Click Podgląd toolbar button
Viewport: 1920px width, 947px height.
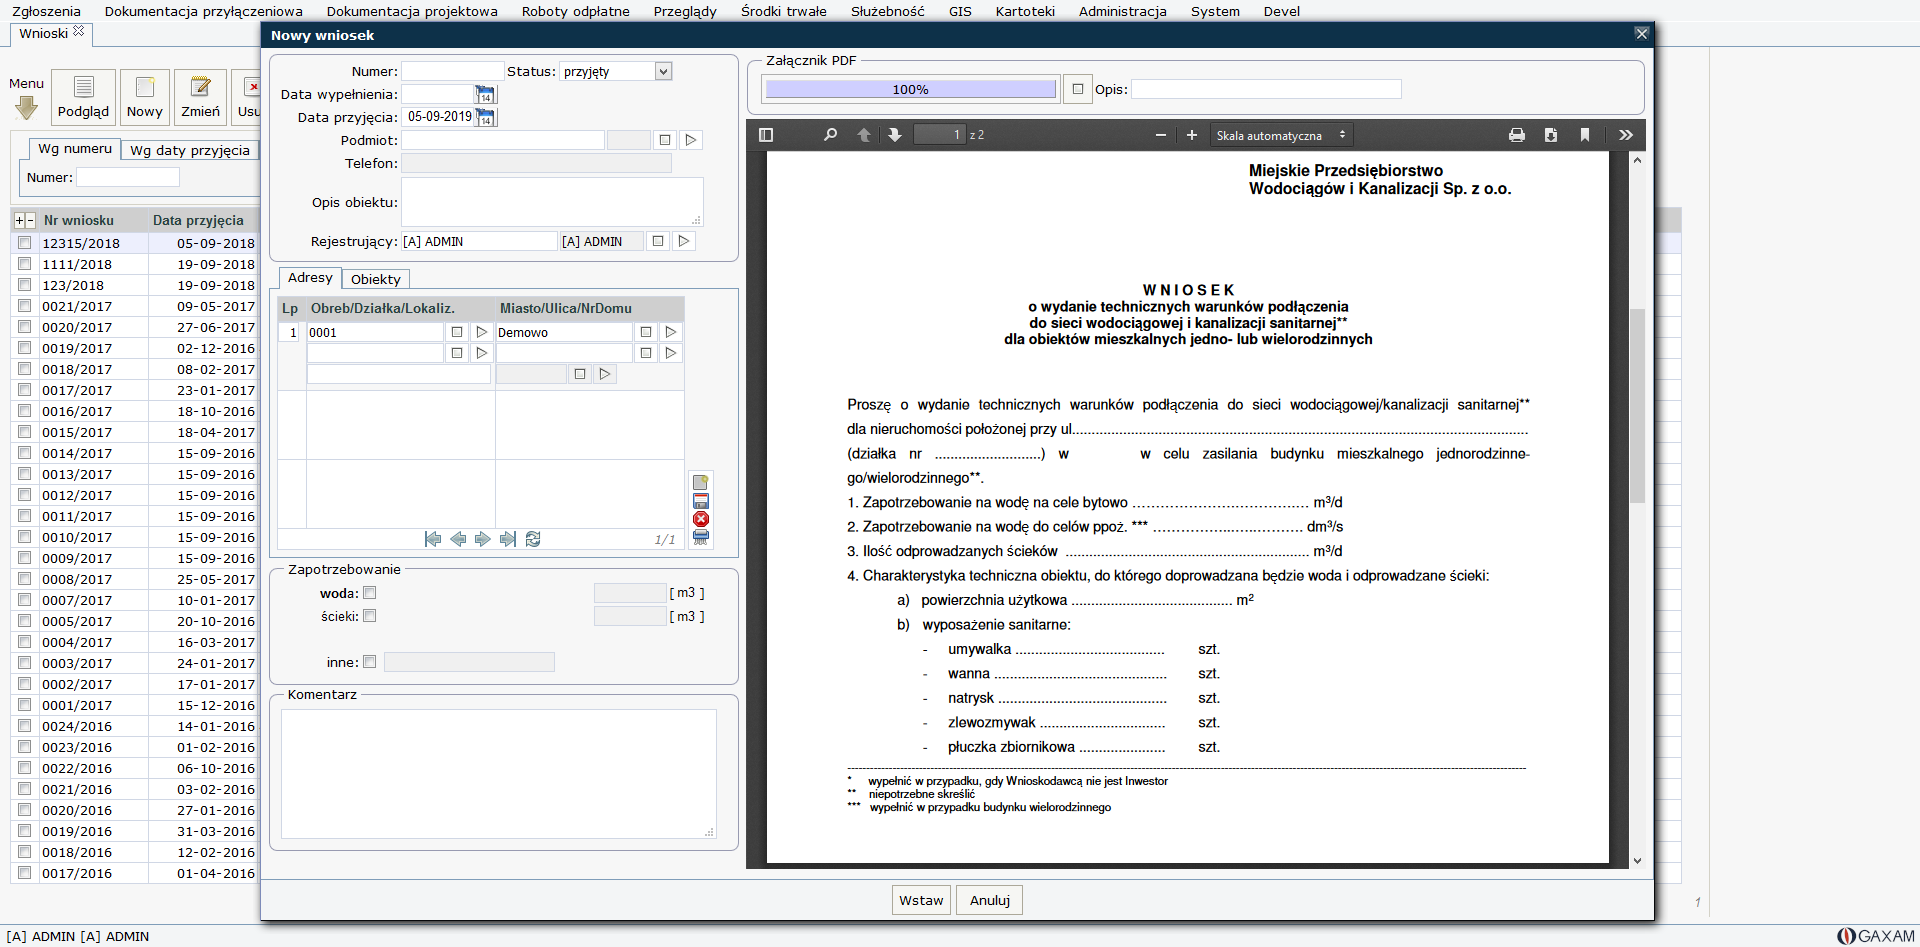[83, 97]
